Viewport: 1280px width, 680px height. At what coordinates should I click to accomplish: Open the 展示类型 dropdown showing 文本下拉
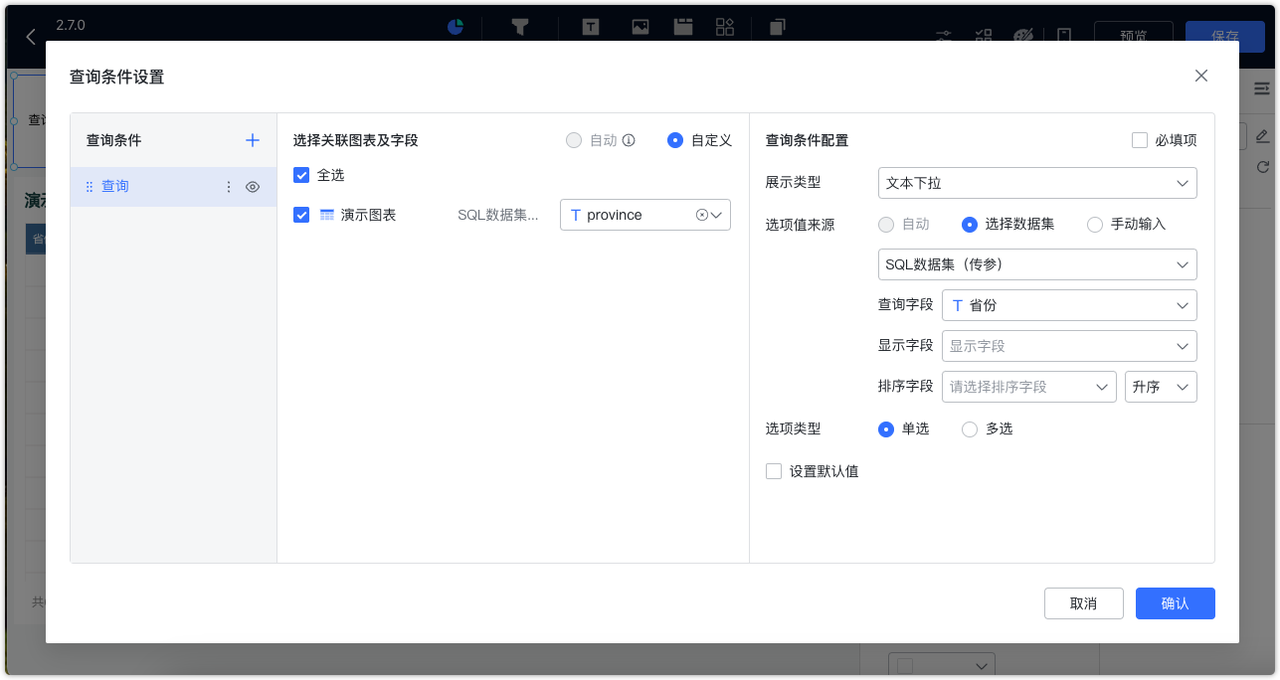pyautogui.click(x=1037, y=183)
